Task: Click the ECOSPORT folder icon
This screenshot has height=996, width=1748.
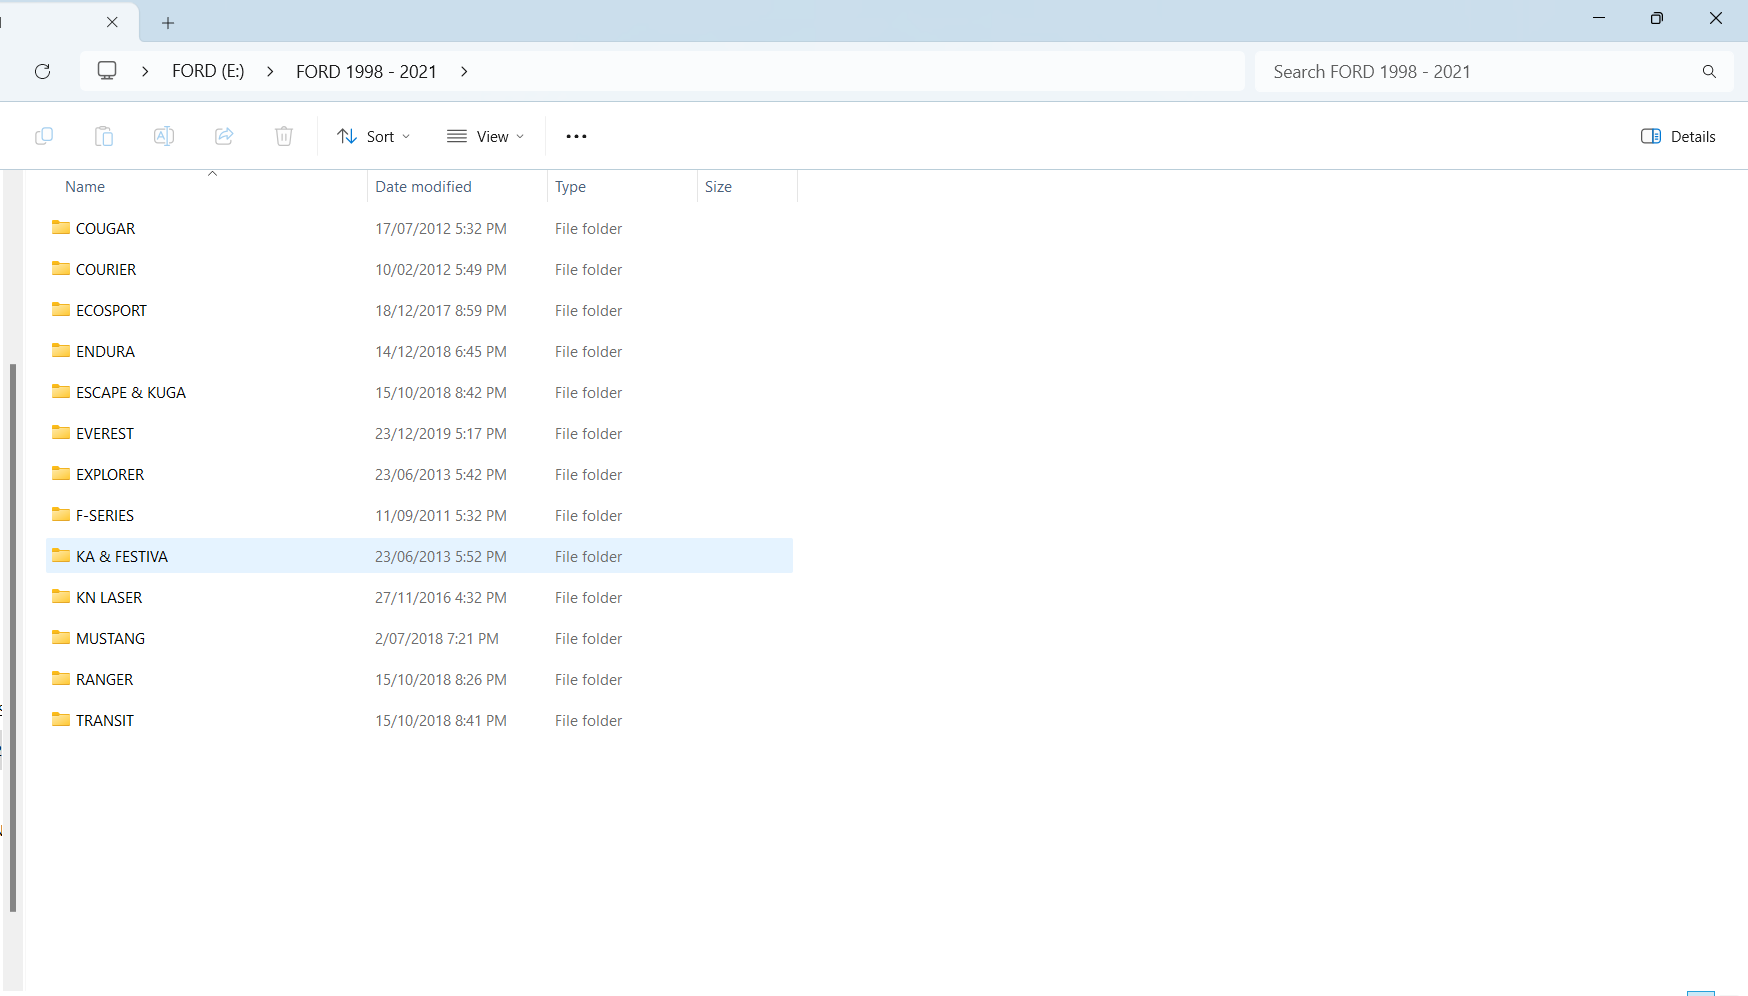Action: 61,310
